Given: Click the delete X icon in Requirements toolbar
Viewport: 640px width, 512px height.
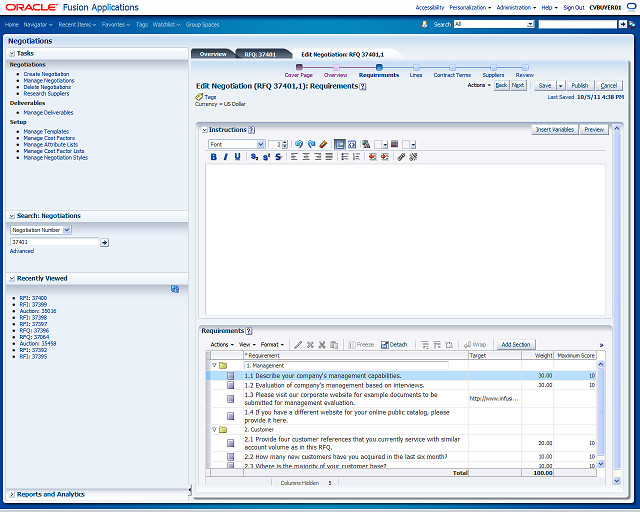Looking at the screenshot, I should point(310,345).
